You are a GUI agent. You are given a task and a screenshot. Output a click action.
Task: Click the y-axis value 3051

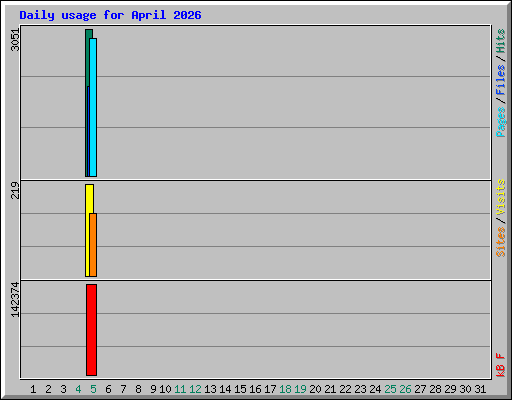[x=15, y=40]
